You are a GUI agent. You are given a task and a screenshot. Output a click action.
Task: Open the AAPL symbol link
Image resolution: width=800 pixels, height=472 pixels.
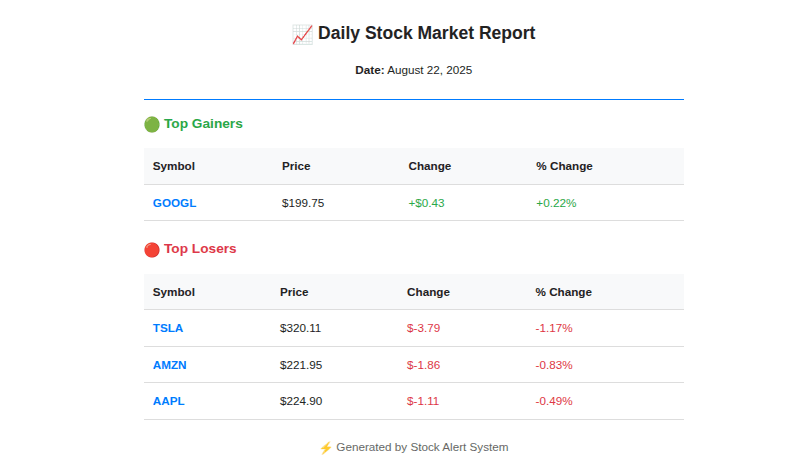169,401
